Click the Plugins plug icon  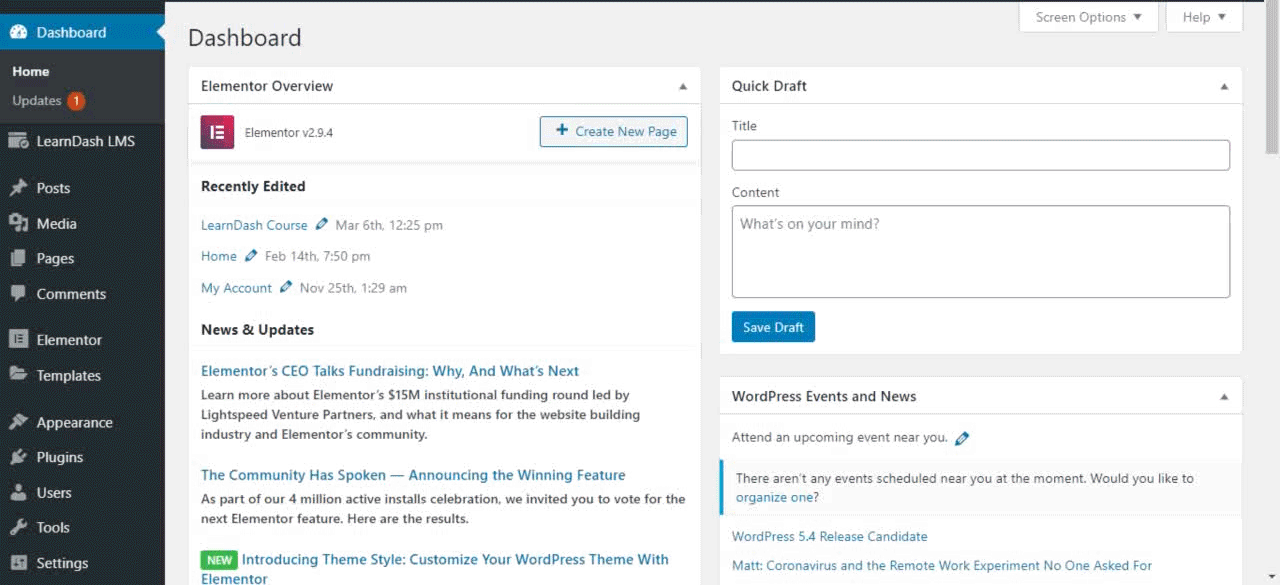(x=18, y=457)
